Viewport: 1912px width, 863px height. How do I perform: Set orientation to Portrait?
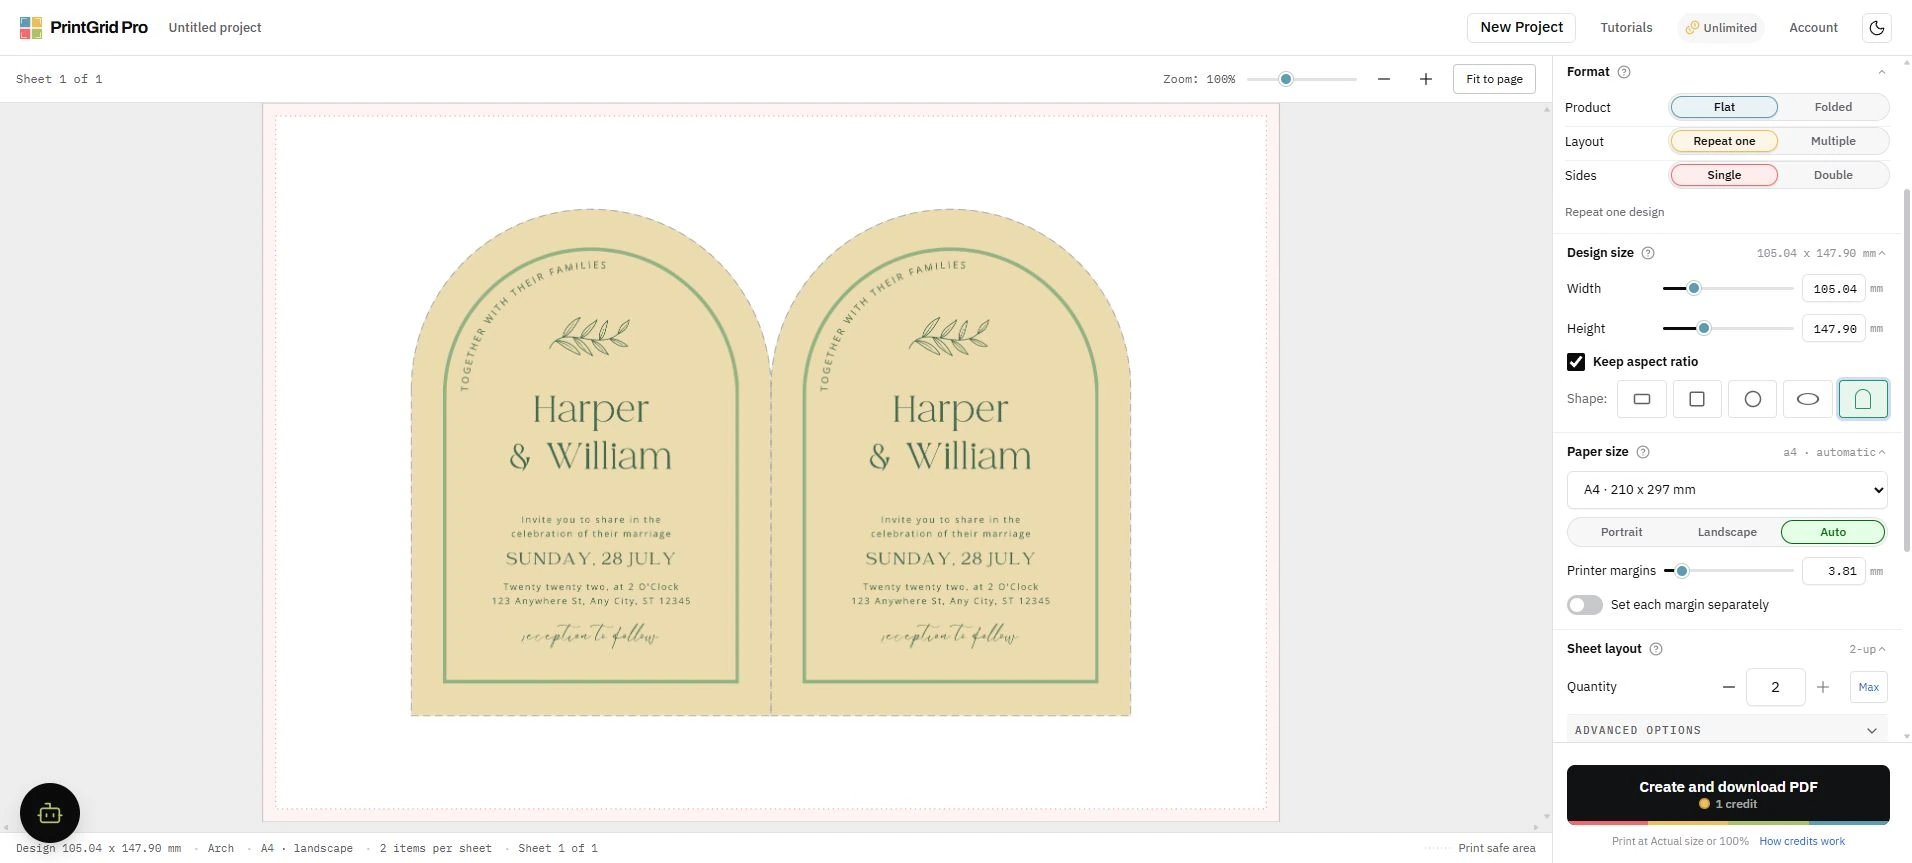1621,532
